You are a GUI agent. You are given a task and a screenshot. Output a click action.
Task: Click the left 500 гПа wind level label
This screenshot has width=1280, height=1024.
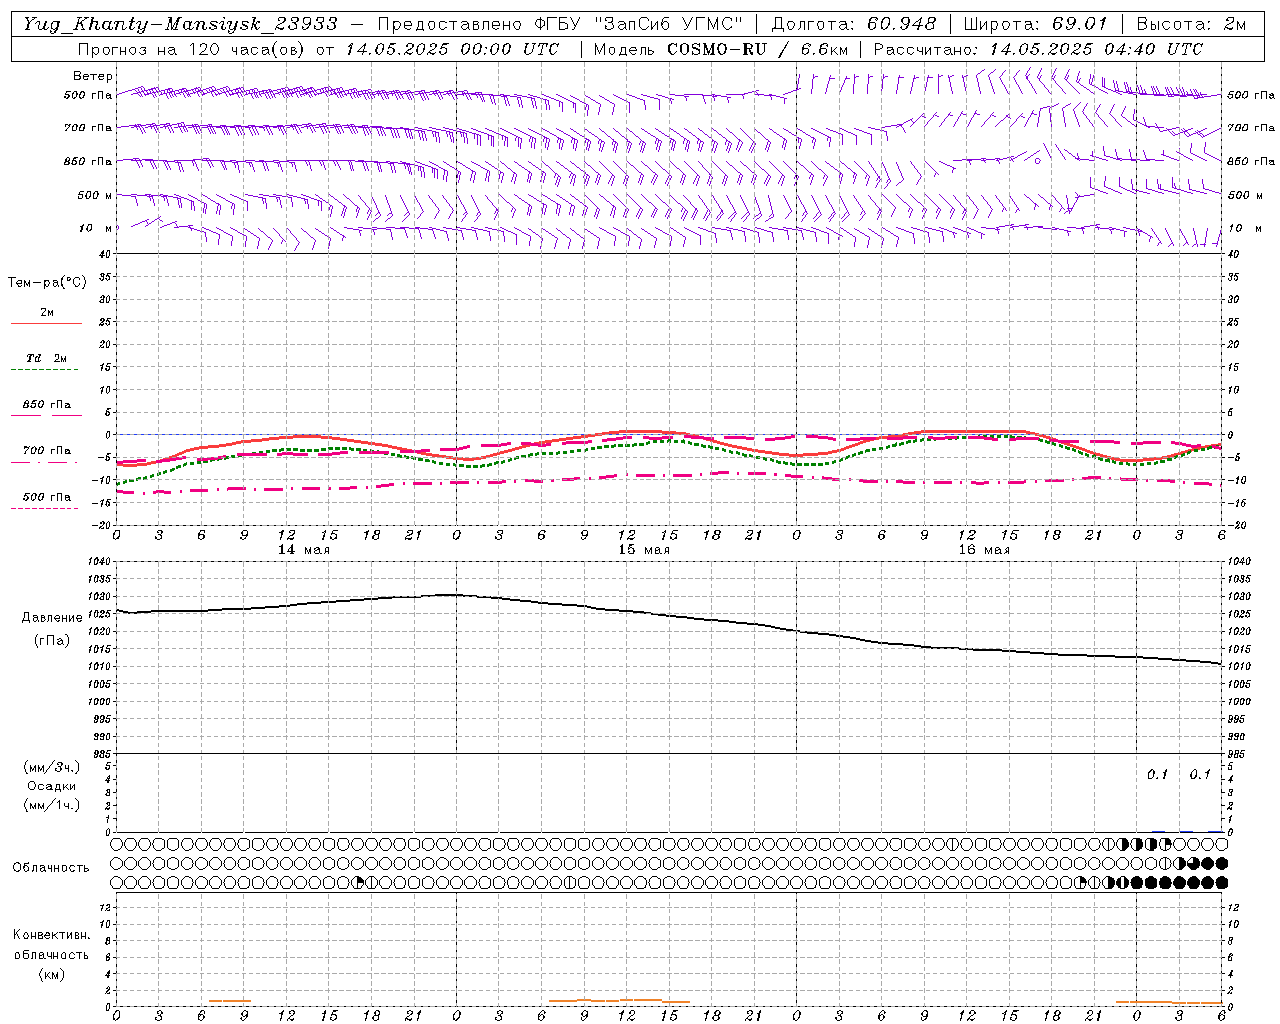(88, 95)
